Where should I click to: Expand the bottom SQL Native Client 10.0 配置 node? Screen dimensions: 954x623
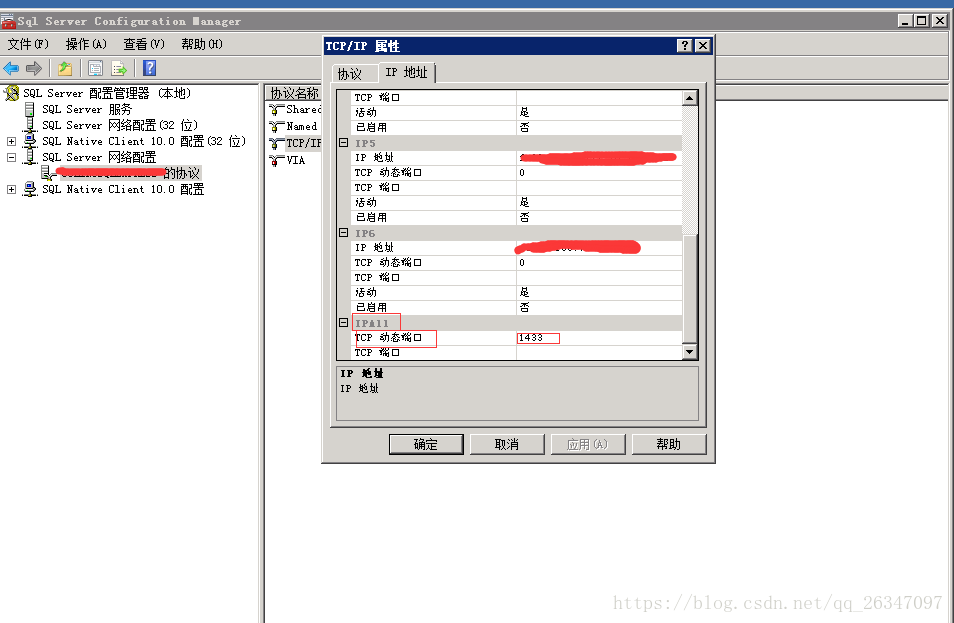click(11, 189)
